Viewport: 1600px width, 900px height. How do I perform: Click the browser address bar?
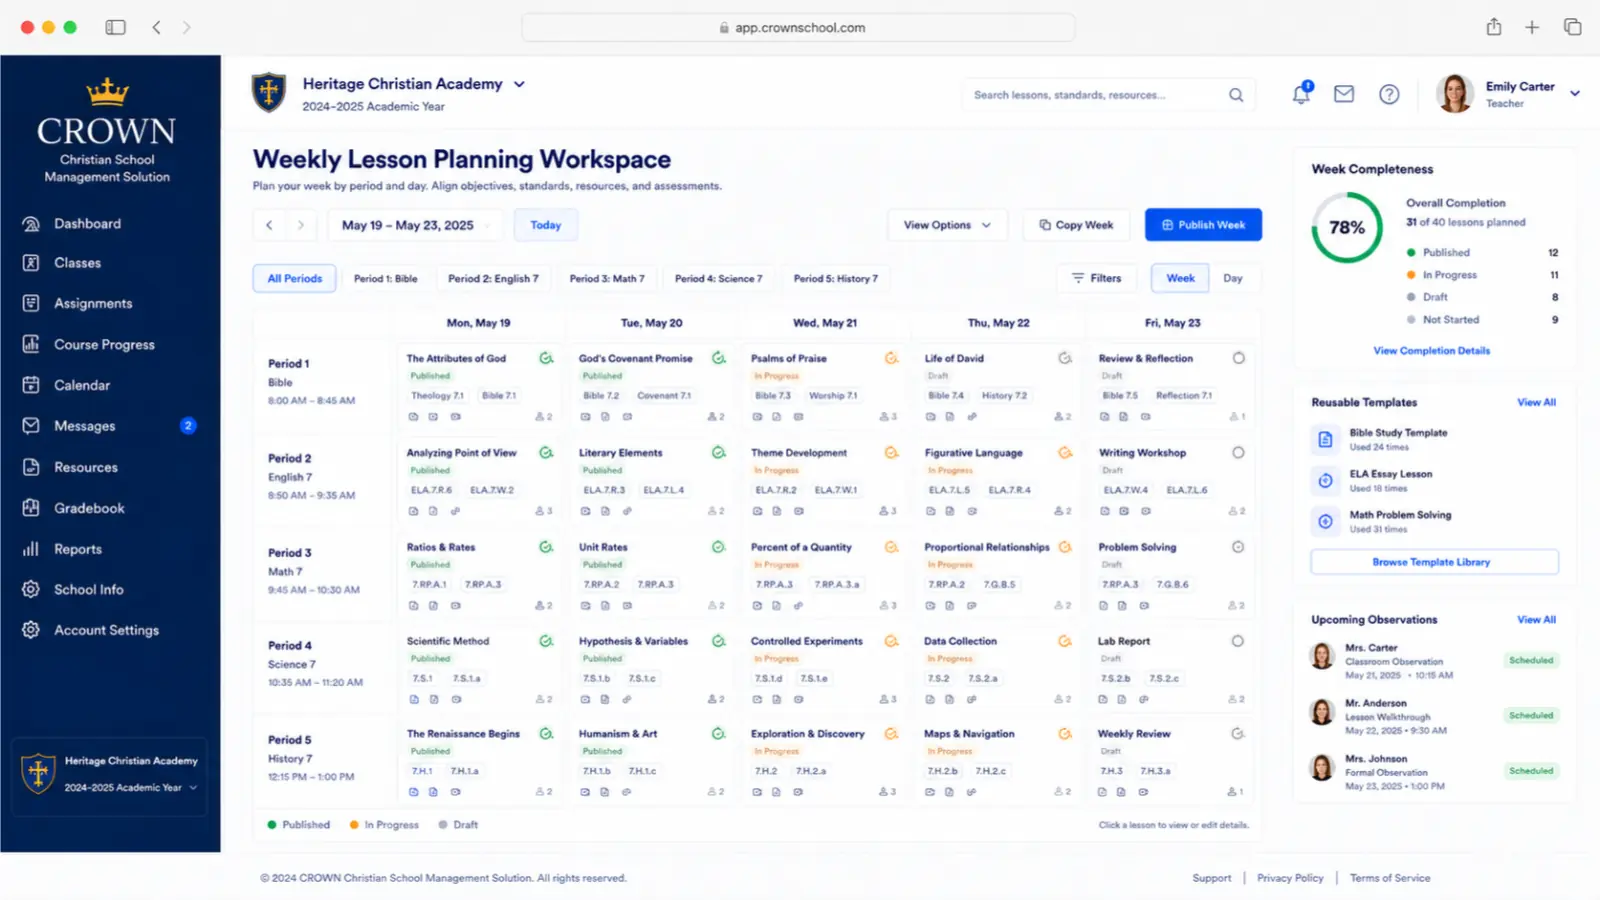pyautogui.click(x=798, y=27)
